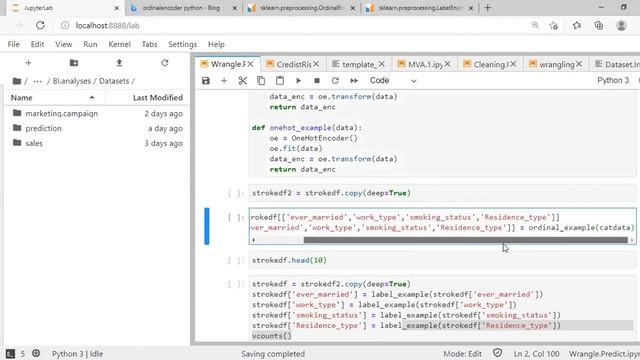Paste cells from clipboard icon
The width and height of the screenshot is (640, 360).
click(280, 80)
